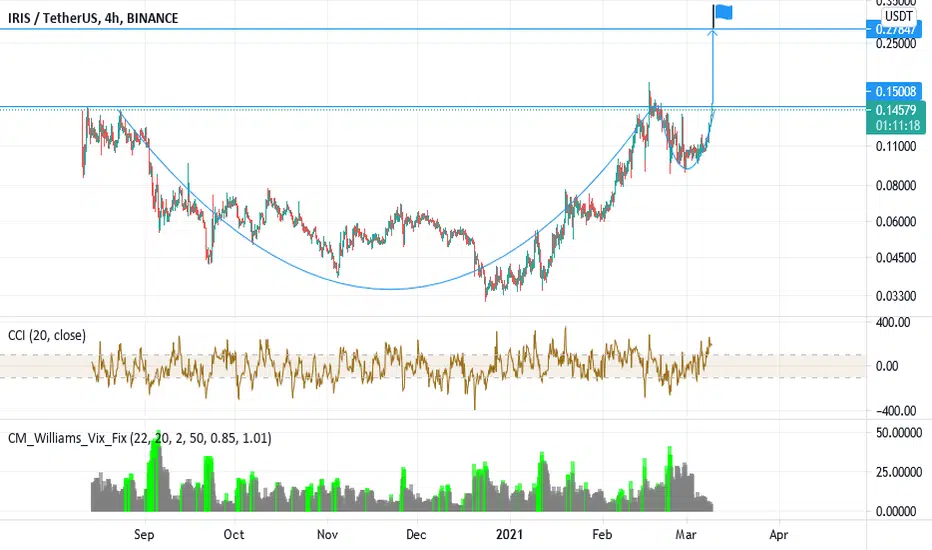Click the -400.00 CCI scale value
Screen dimensions: 932x550
(x=894, y=410)
